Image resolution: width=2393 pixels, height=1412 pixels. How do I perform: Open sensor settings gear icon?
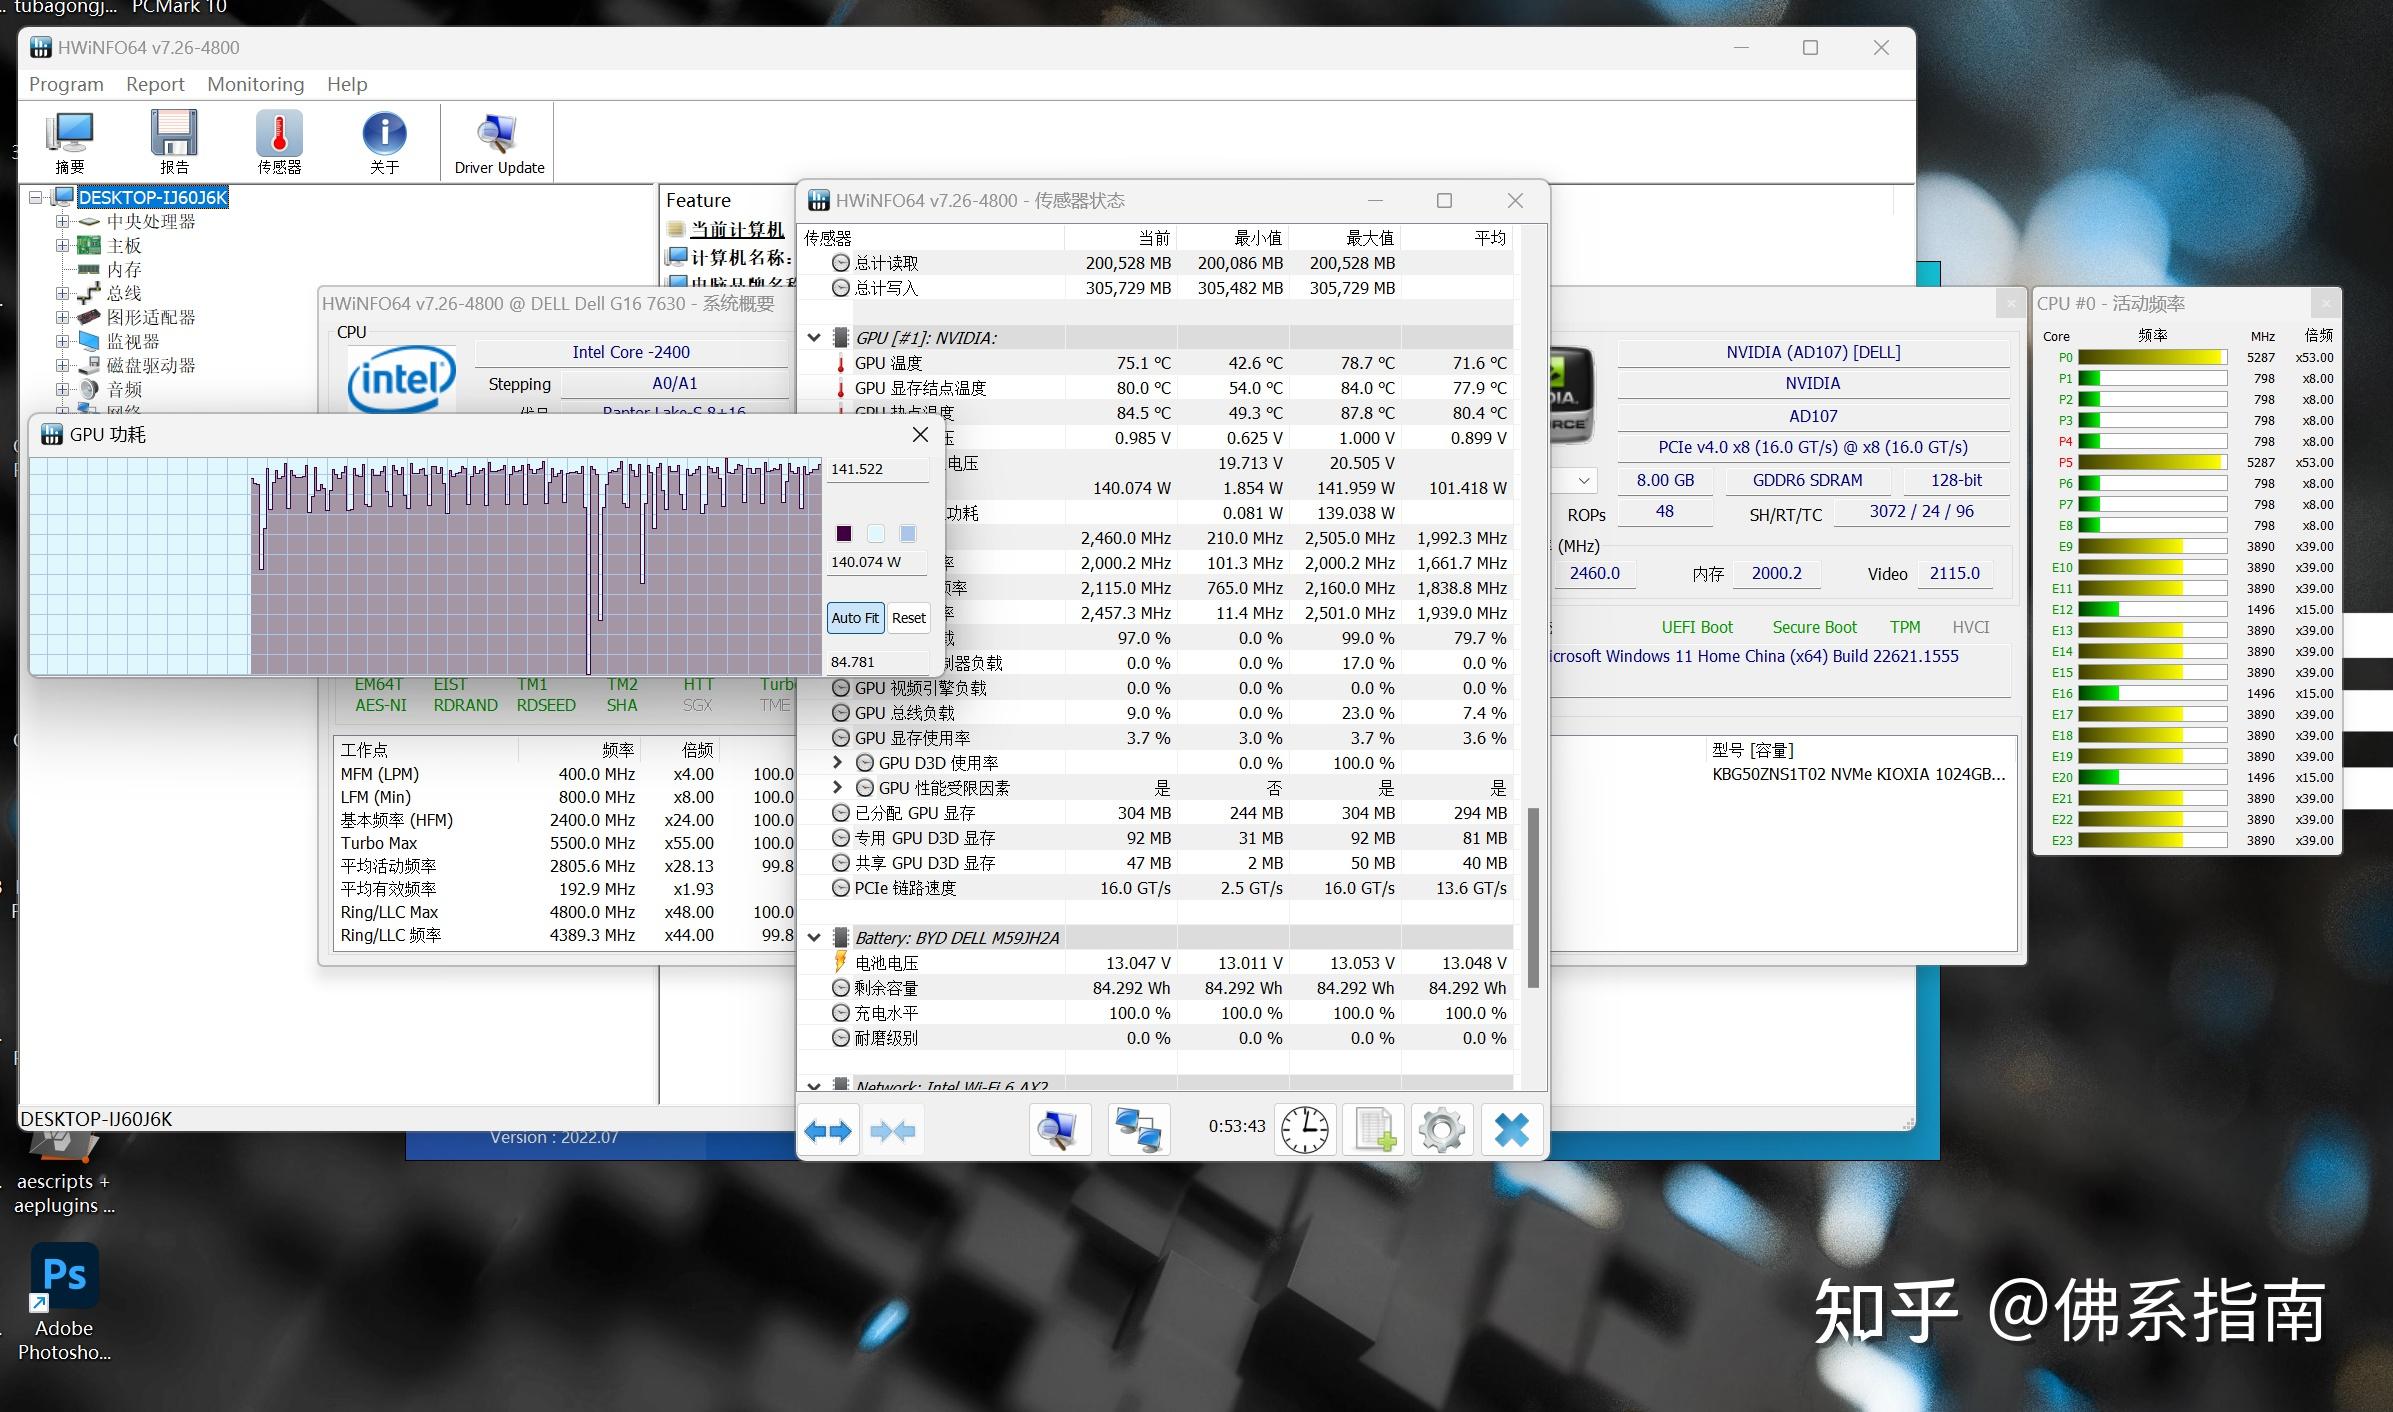point(1441,1130)
